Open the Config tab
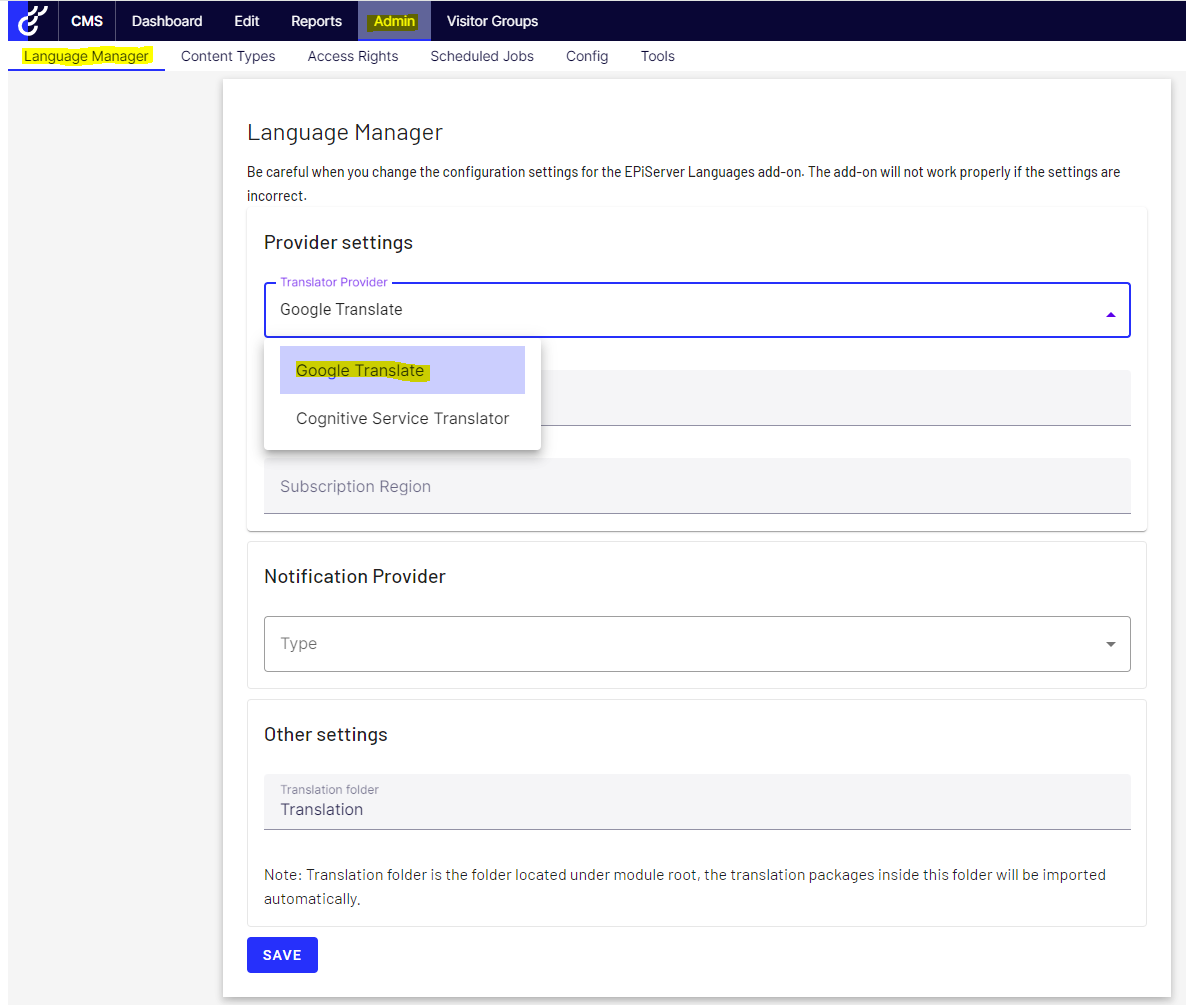This screenshot has width=1186, height=1005. pyautogui.click(x=587, y=56)
